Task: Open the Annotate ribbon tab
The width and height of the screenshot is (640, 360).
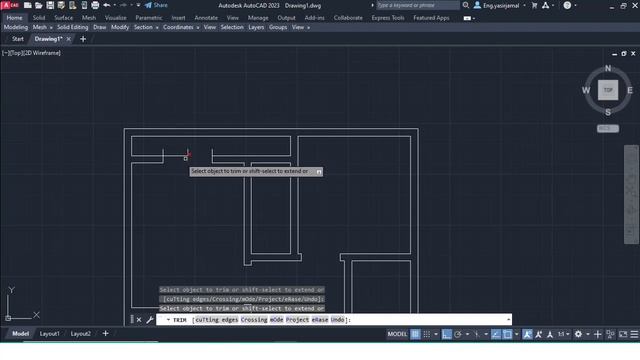Action: [x=206, y=18]
